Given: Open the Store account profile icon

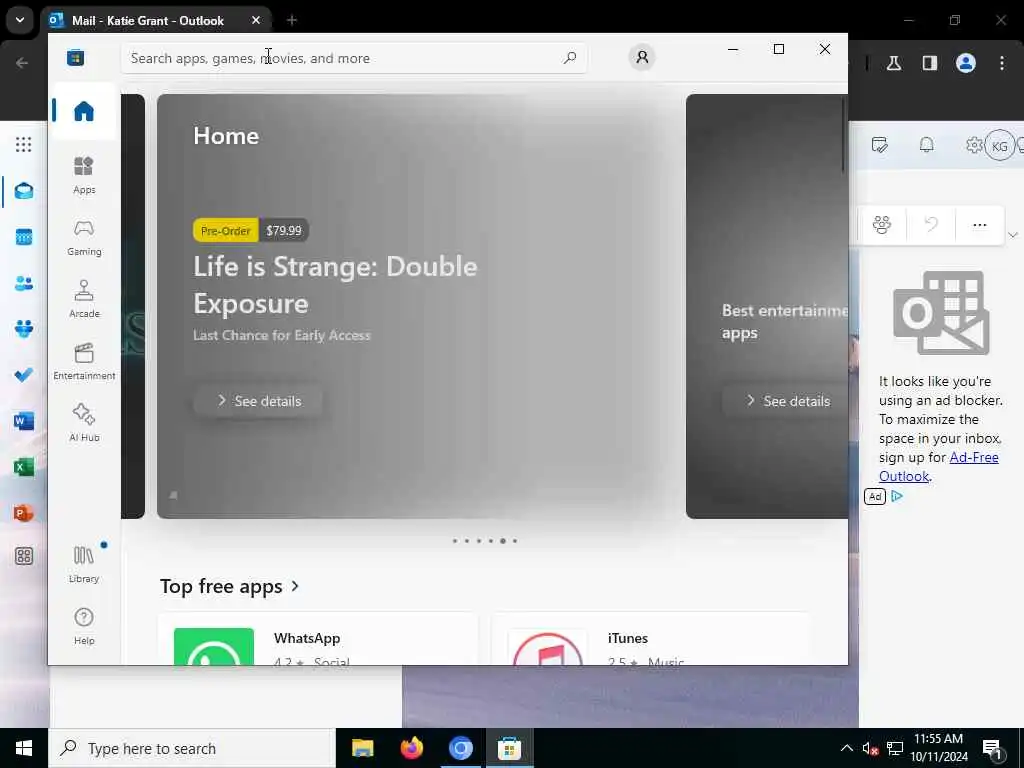Looking at the screenshot, I should pyautogui.click(x=642, y=57).
